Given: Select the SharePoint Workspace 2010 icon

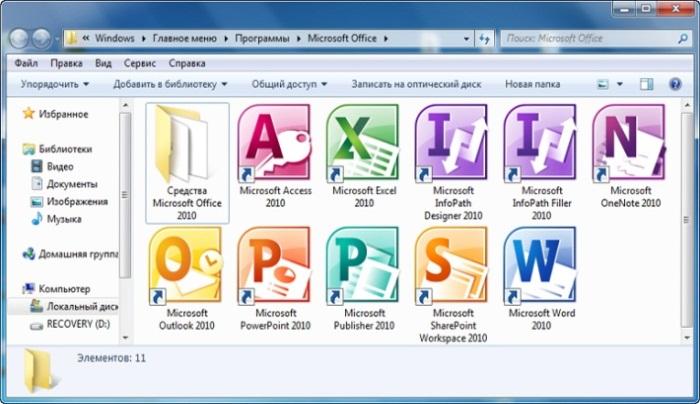Looking at the screenshot, I should pos(451,265).
